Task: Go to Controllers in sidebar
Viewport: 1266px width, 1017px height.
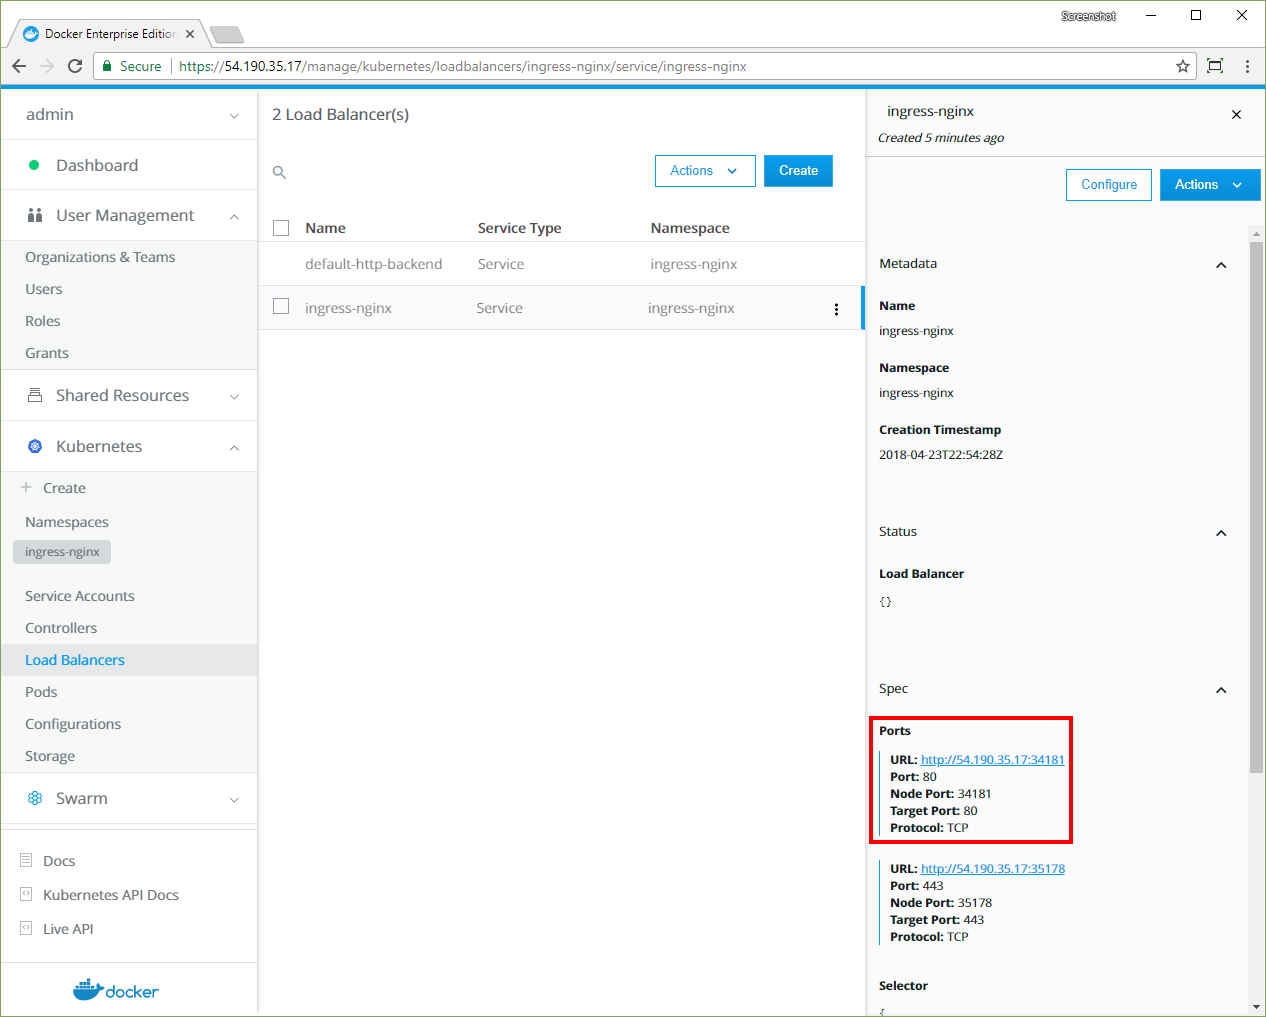Action: click(61, 628)
